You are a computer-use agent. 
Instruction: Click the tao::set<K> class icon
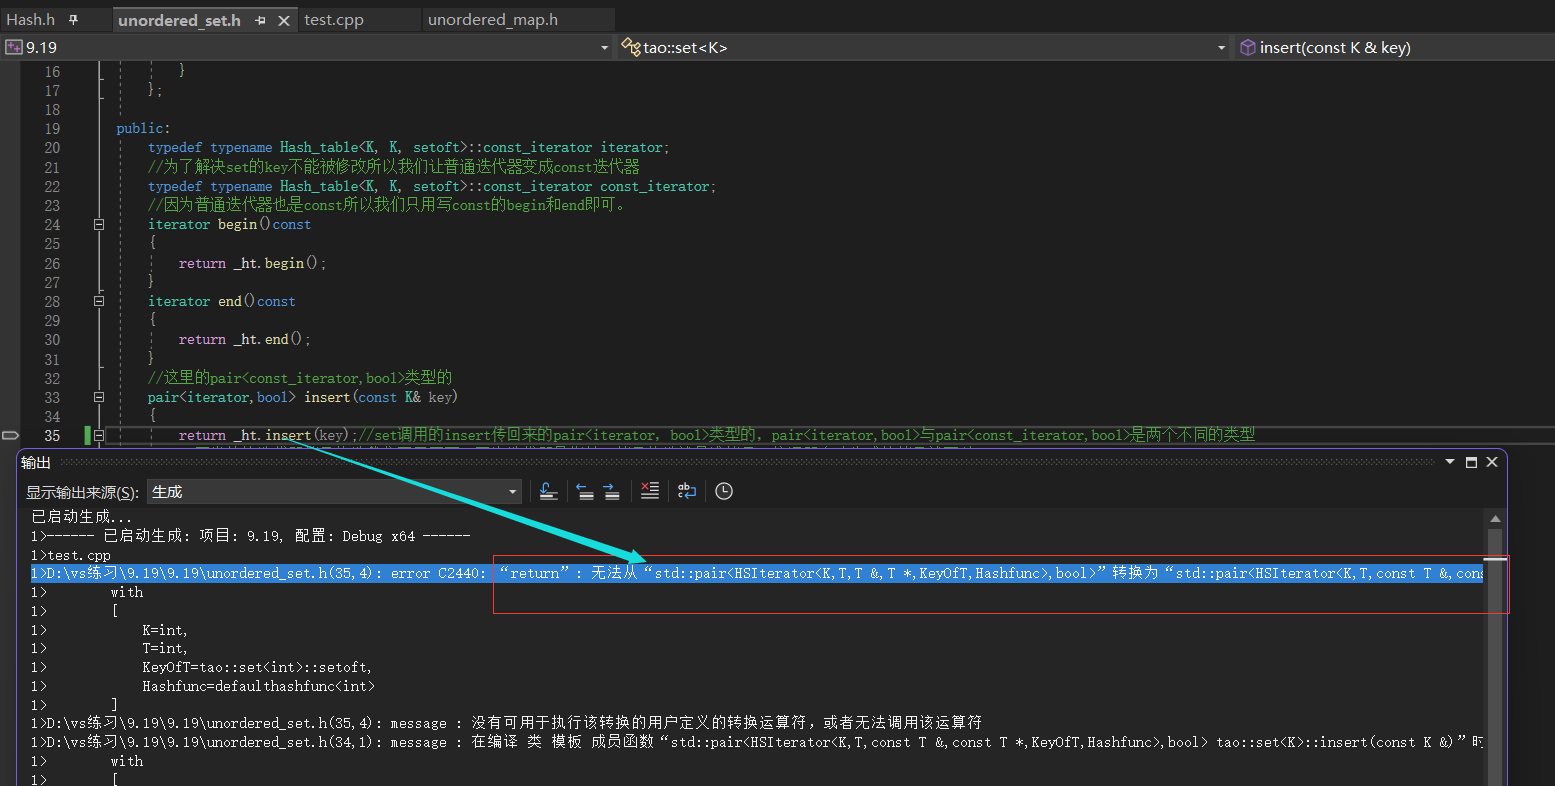(x=631, y=47)
